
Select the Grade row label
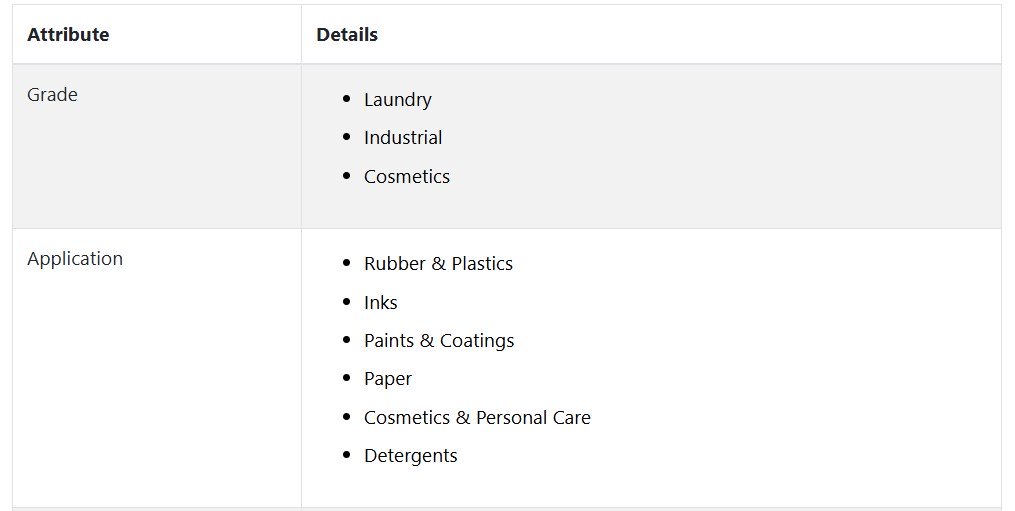tap(52, 95)
